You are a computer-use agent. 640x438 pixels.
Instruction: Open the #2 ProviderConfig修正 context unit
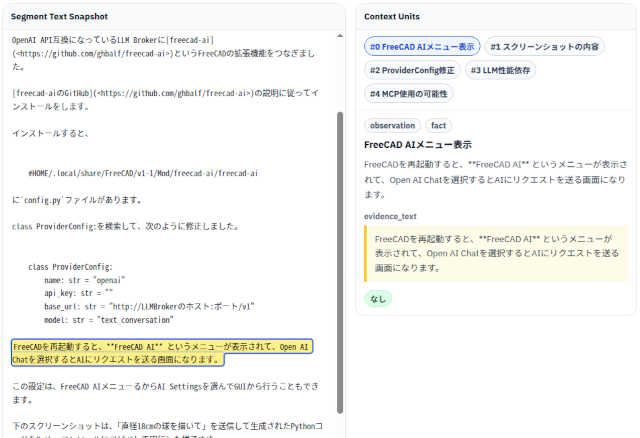[412, 70]
